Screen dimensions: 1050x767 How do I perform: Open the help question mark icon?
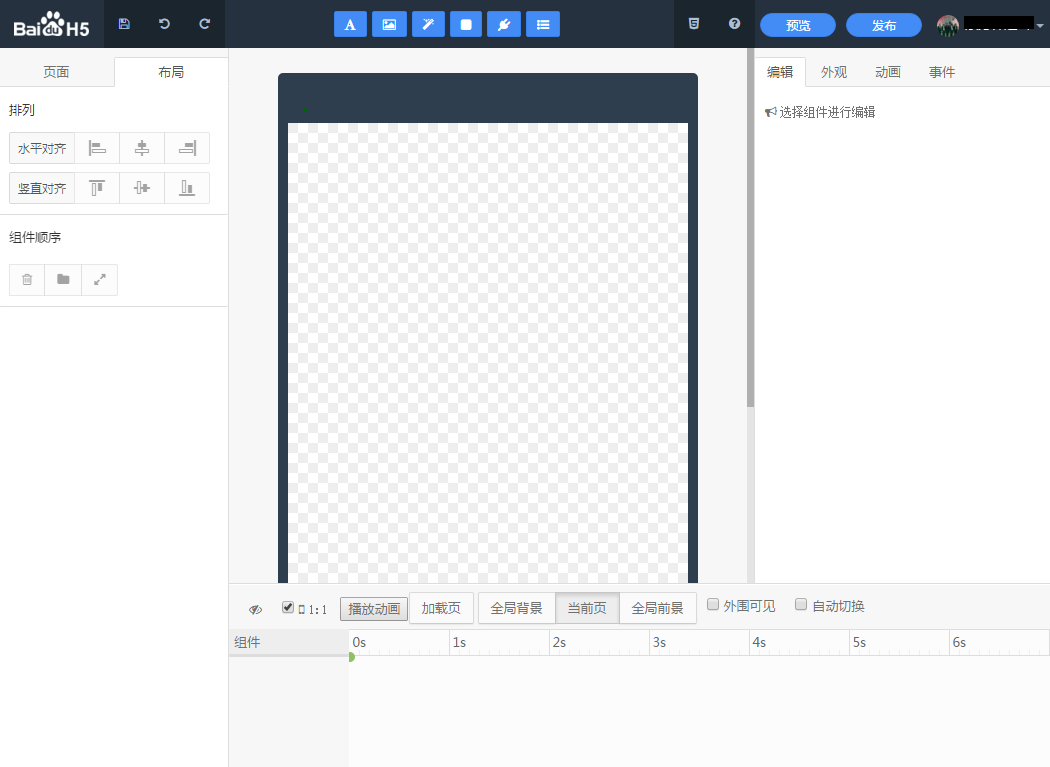[x=735, y=24]
